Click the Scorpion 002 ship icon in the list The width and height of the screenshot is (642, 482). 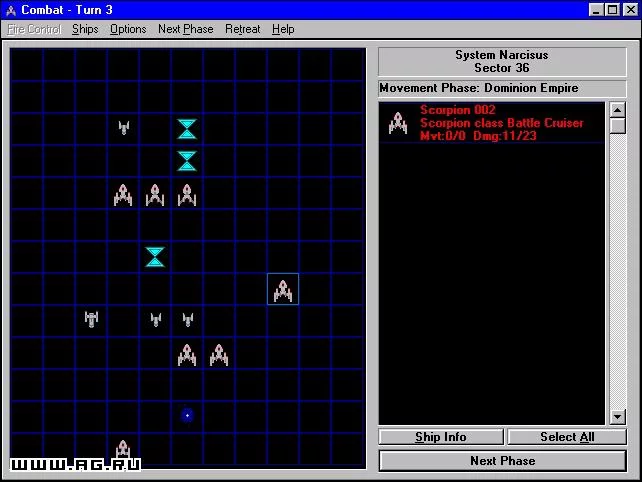[x=398, y=123]
